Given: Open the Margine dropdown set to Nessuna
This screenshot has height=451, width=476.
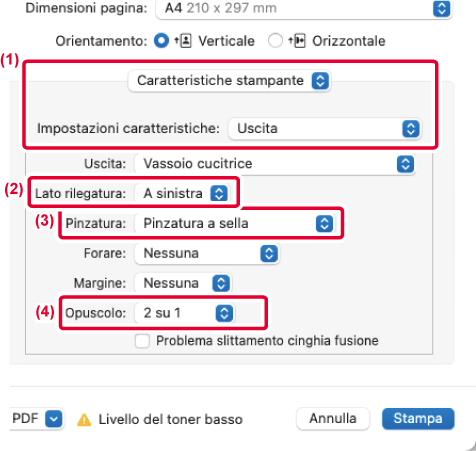Looking at the screenshot, I should point(183,283).
